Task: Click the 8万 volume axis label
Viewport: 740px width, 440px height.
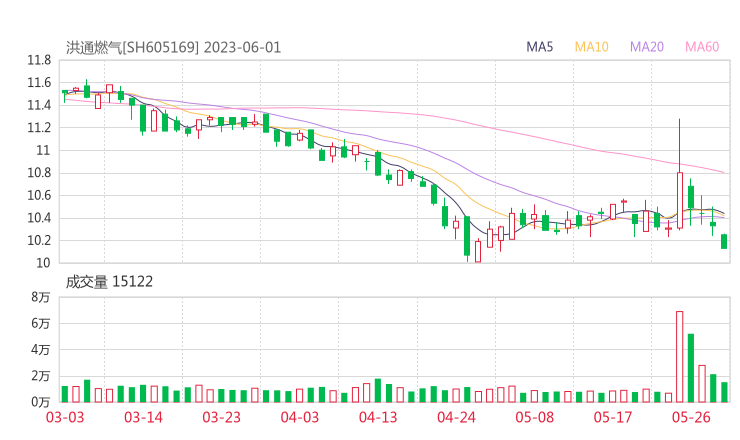Action: (41, 297)
